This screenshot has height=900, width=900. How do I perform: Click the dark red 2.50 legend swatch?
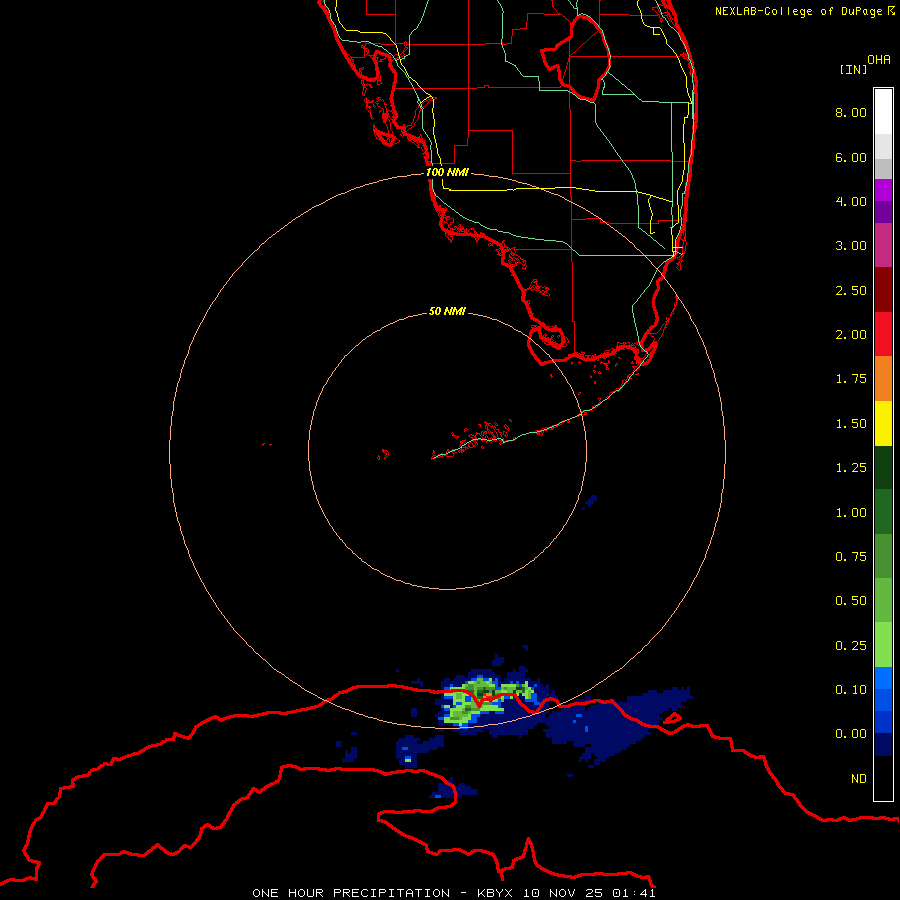[x=883, y=290]
